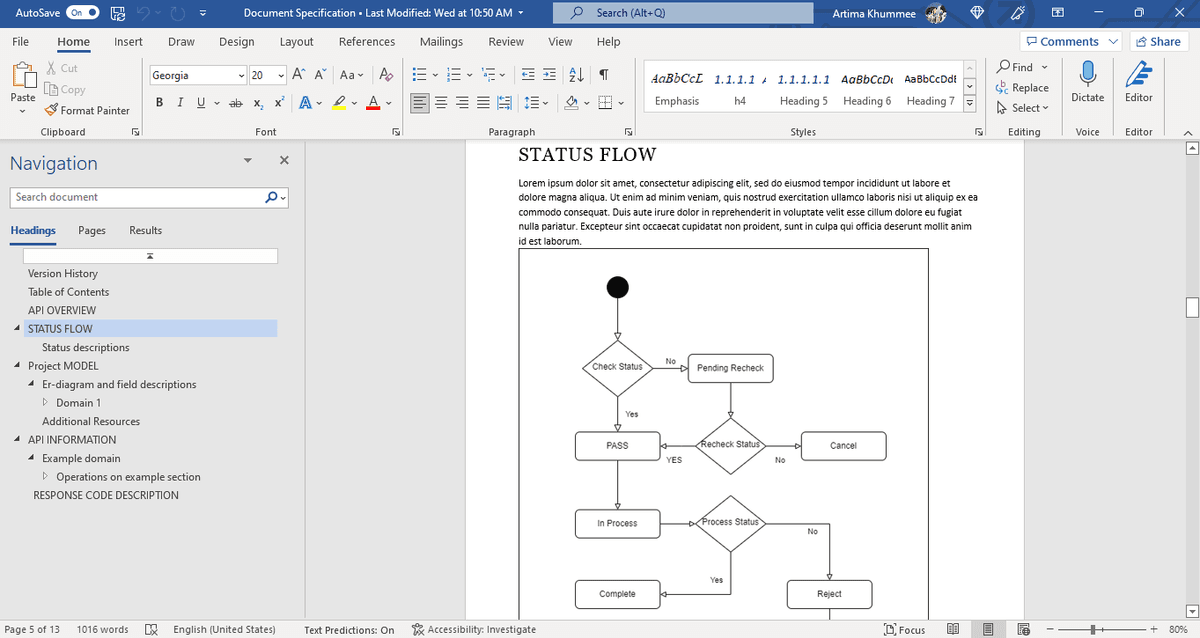Open the Comments pane button
The height and width of the screenshot is (638, 1200).
pos(1070,41)
